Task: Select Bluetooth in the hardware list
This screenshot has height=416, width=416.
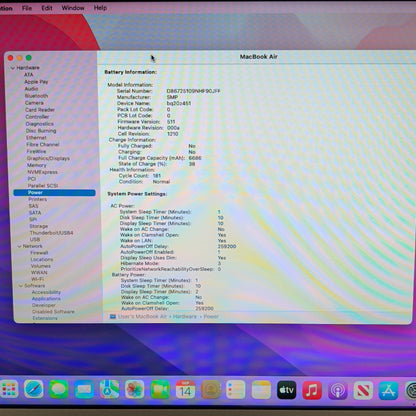Action: (36, 96)
